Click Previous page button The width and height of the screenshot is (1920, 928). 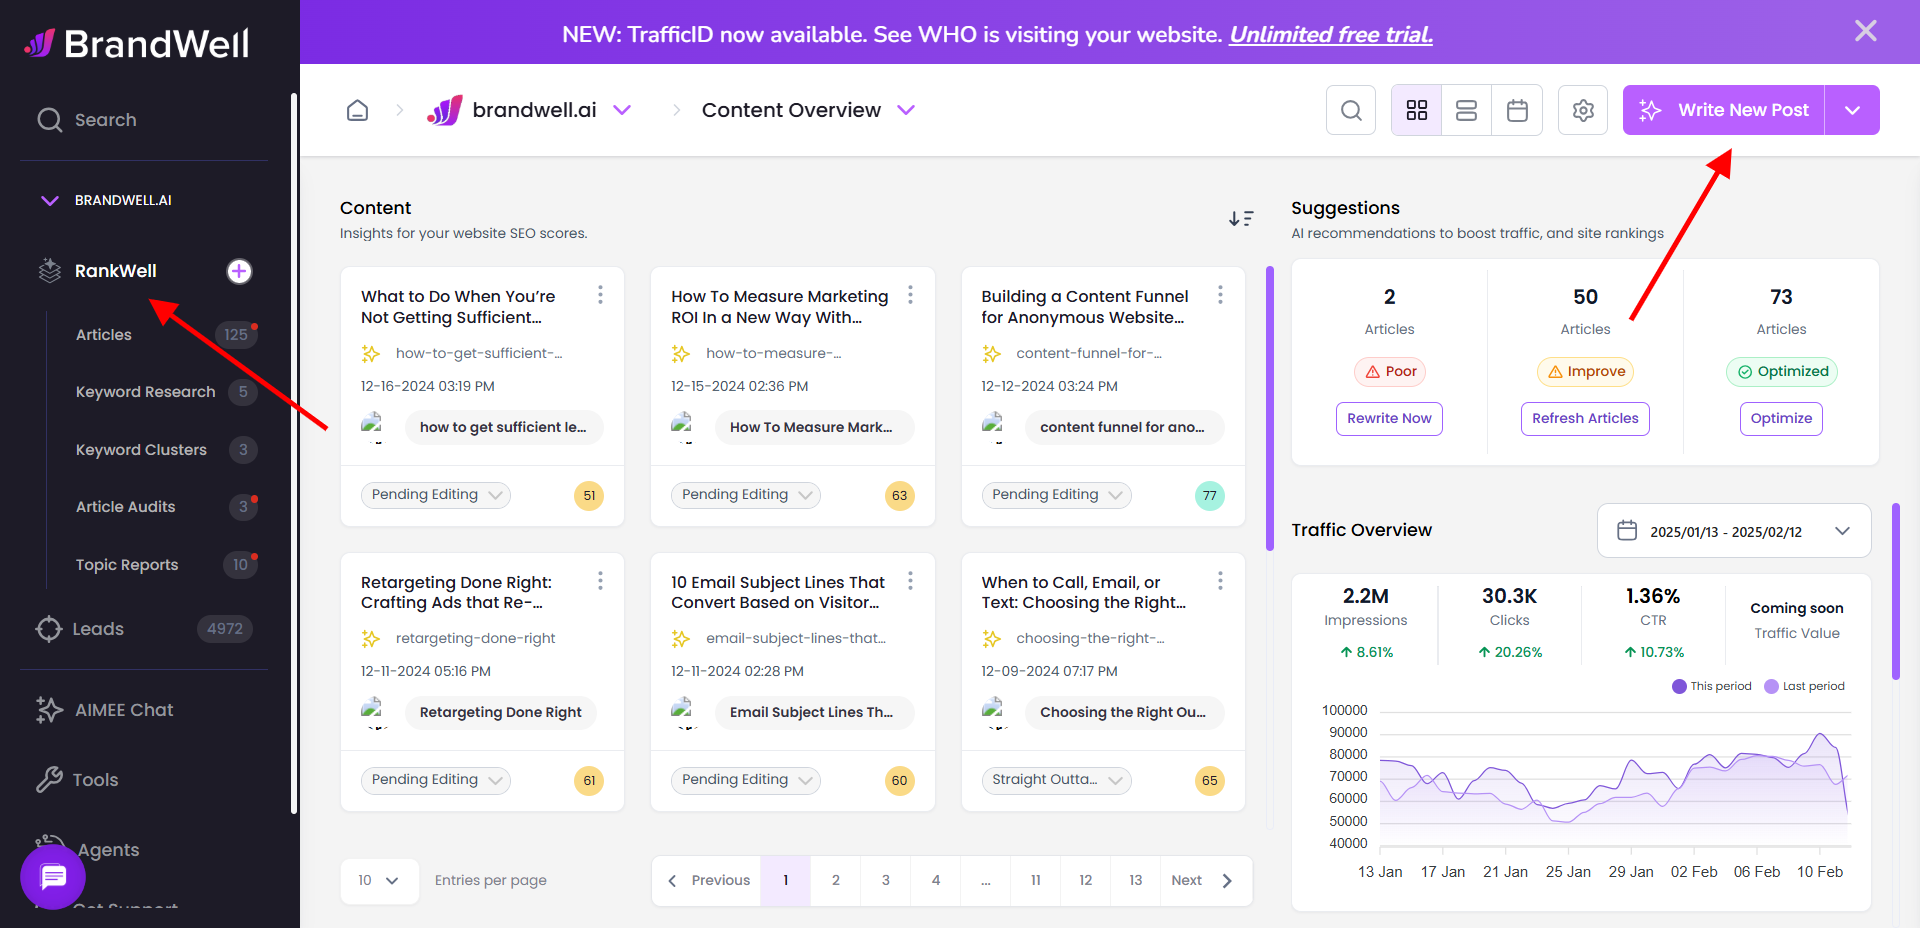point(708,881)
